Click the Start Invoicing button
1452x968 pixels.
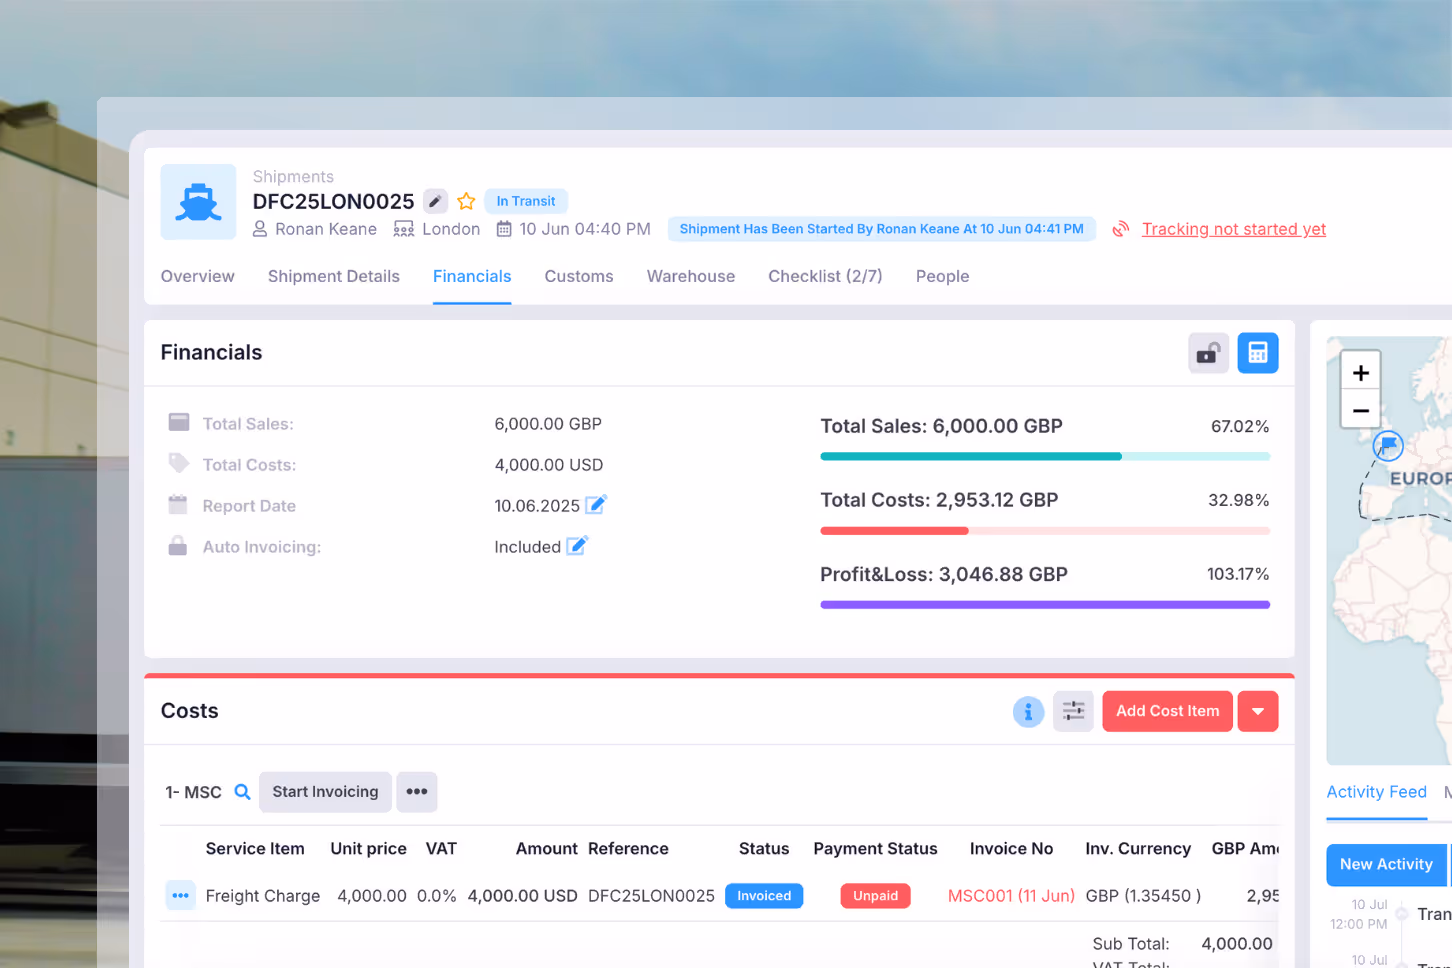pos(325,792)
